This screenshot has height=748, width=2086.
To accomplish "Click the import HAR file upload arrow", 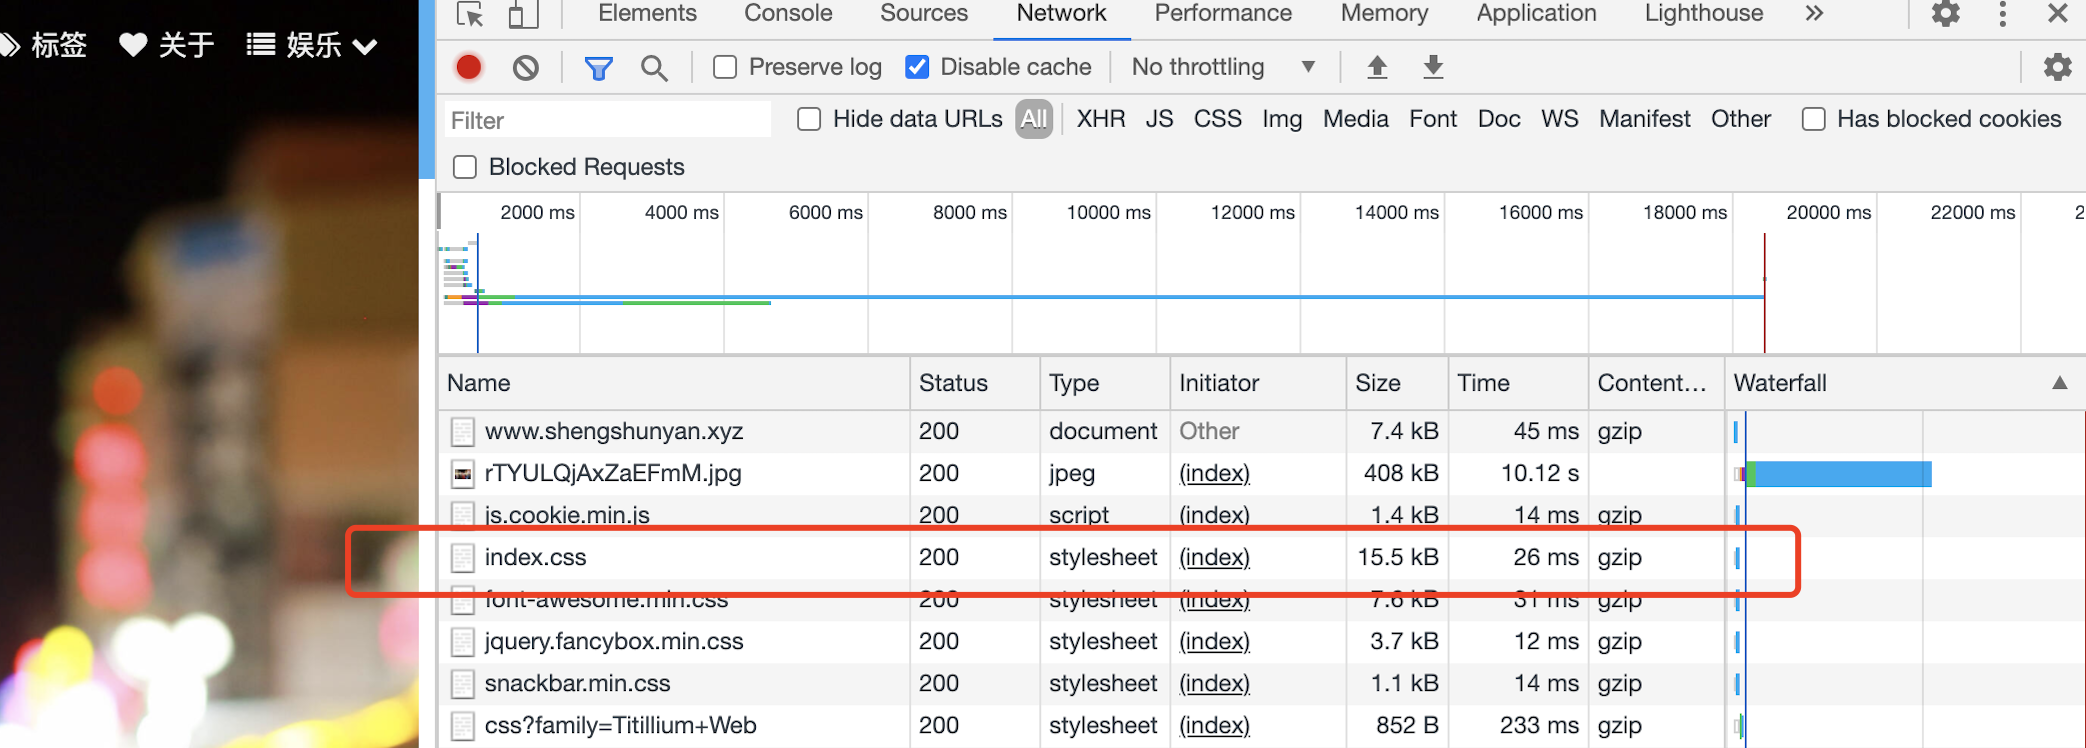I will tap(1377, 67).
